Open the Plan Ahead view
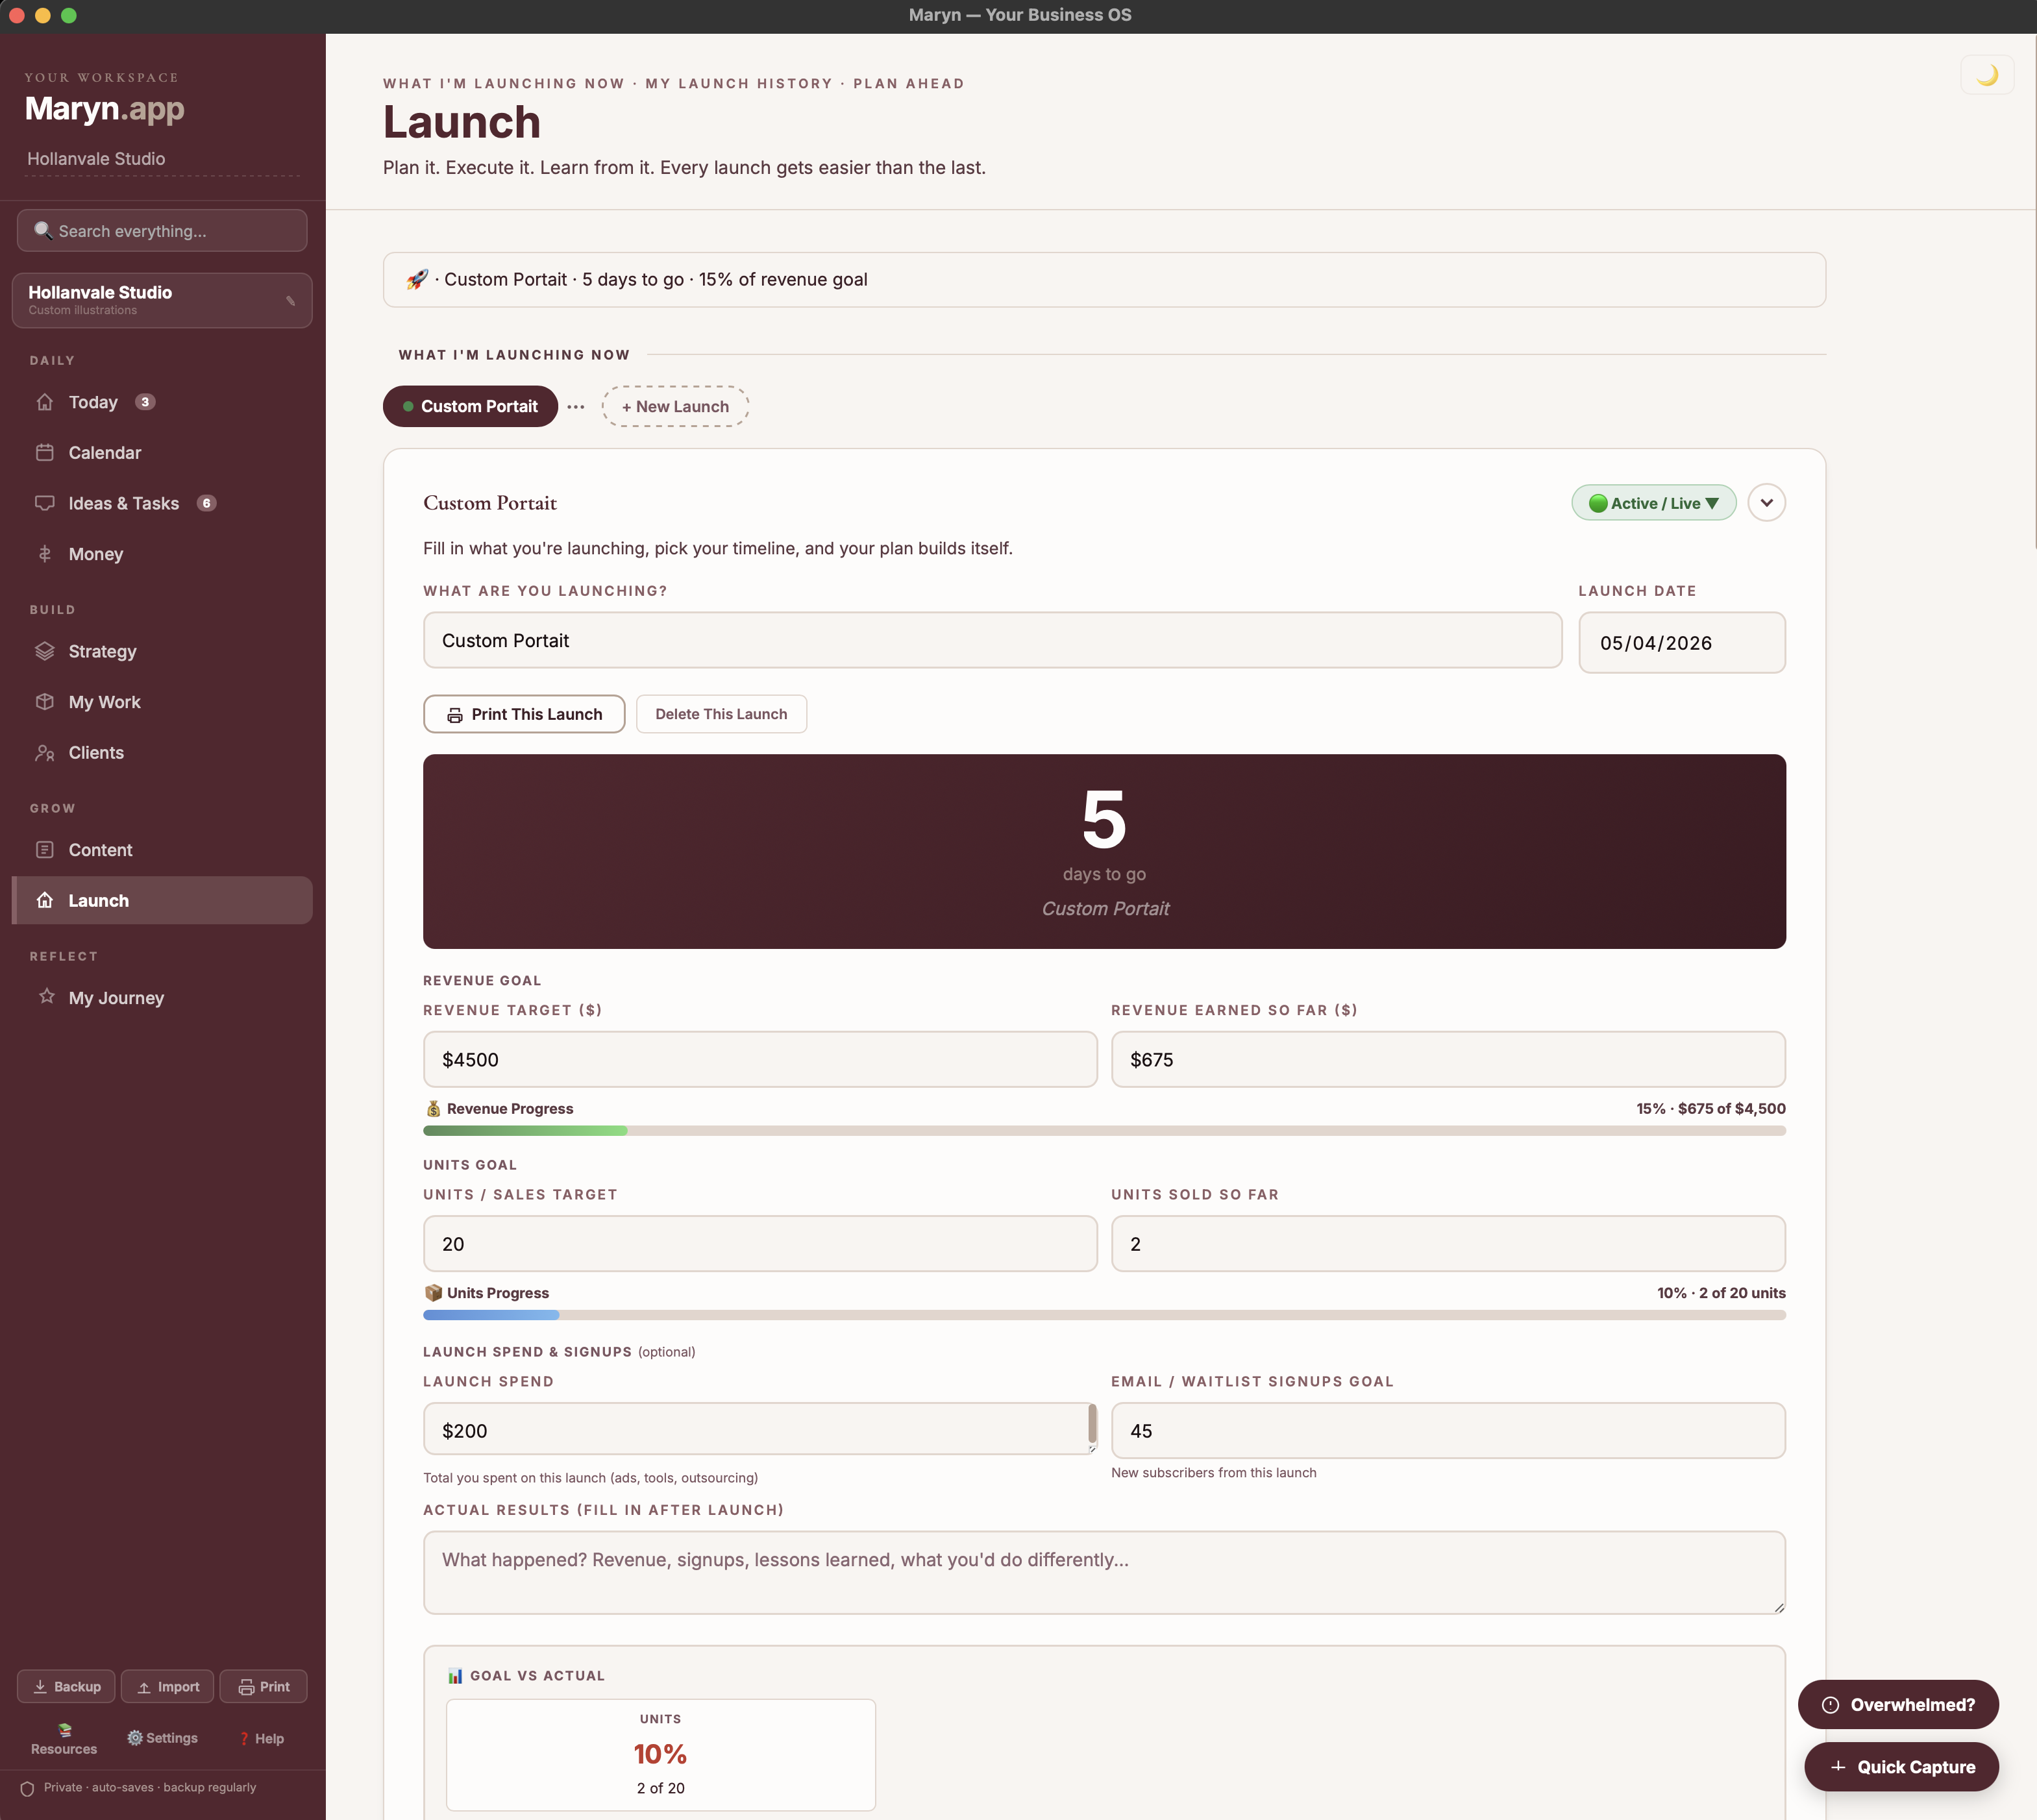This screenshot has width=2037, height=1820. [x=908, y=83]
